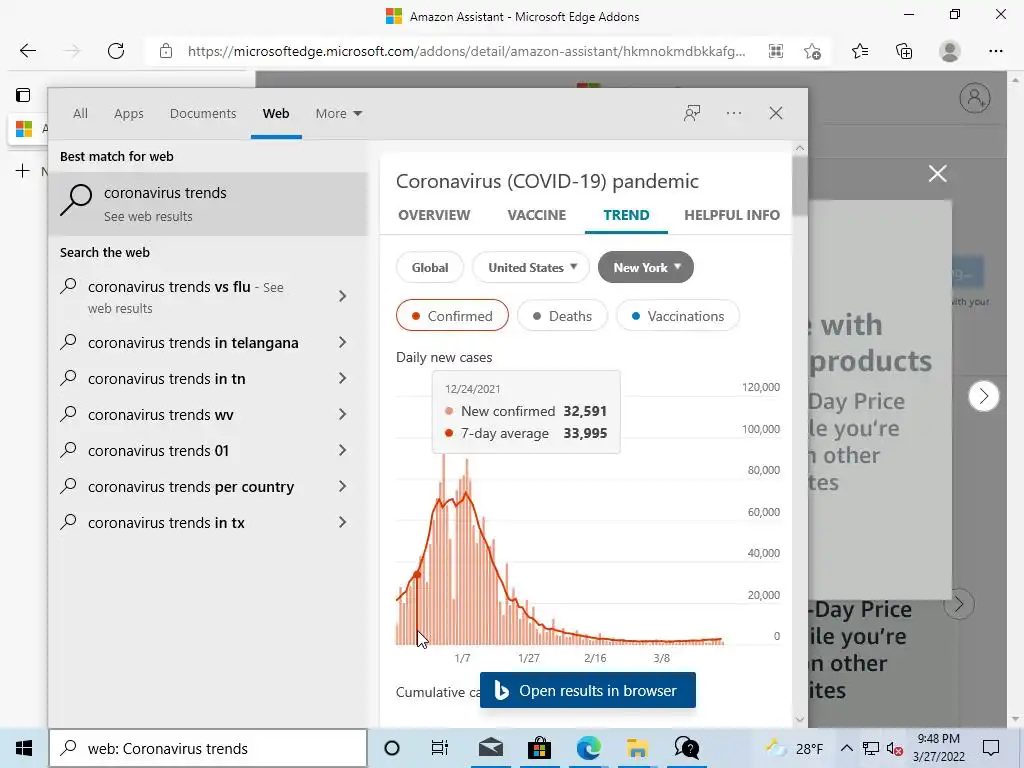
Task: Click the browser Refresh icon
Action: [116, 51]
